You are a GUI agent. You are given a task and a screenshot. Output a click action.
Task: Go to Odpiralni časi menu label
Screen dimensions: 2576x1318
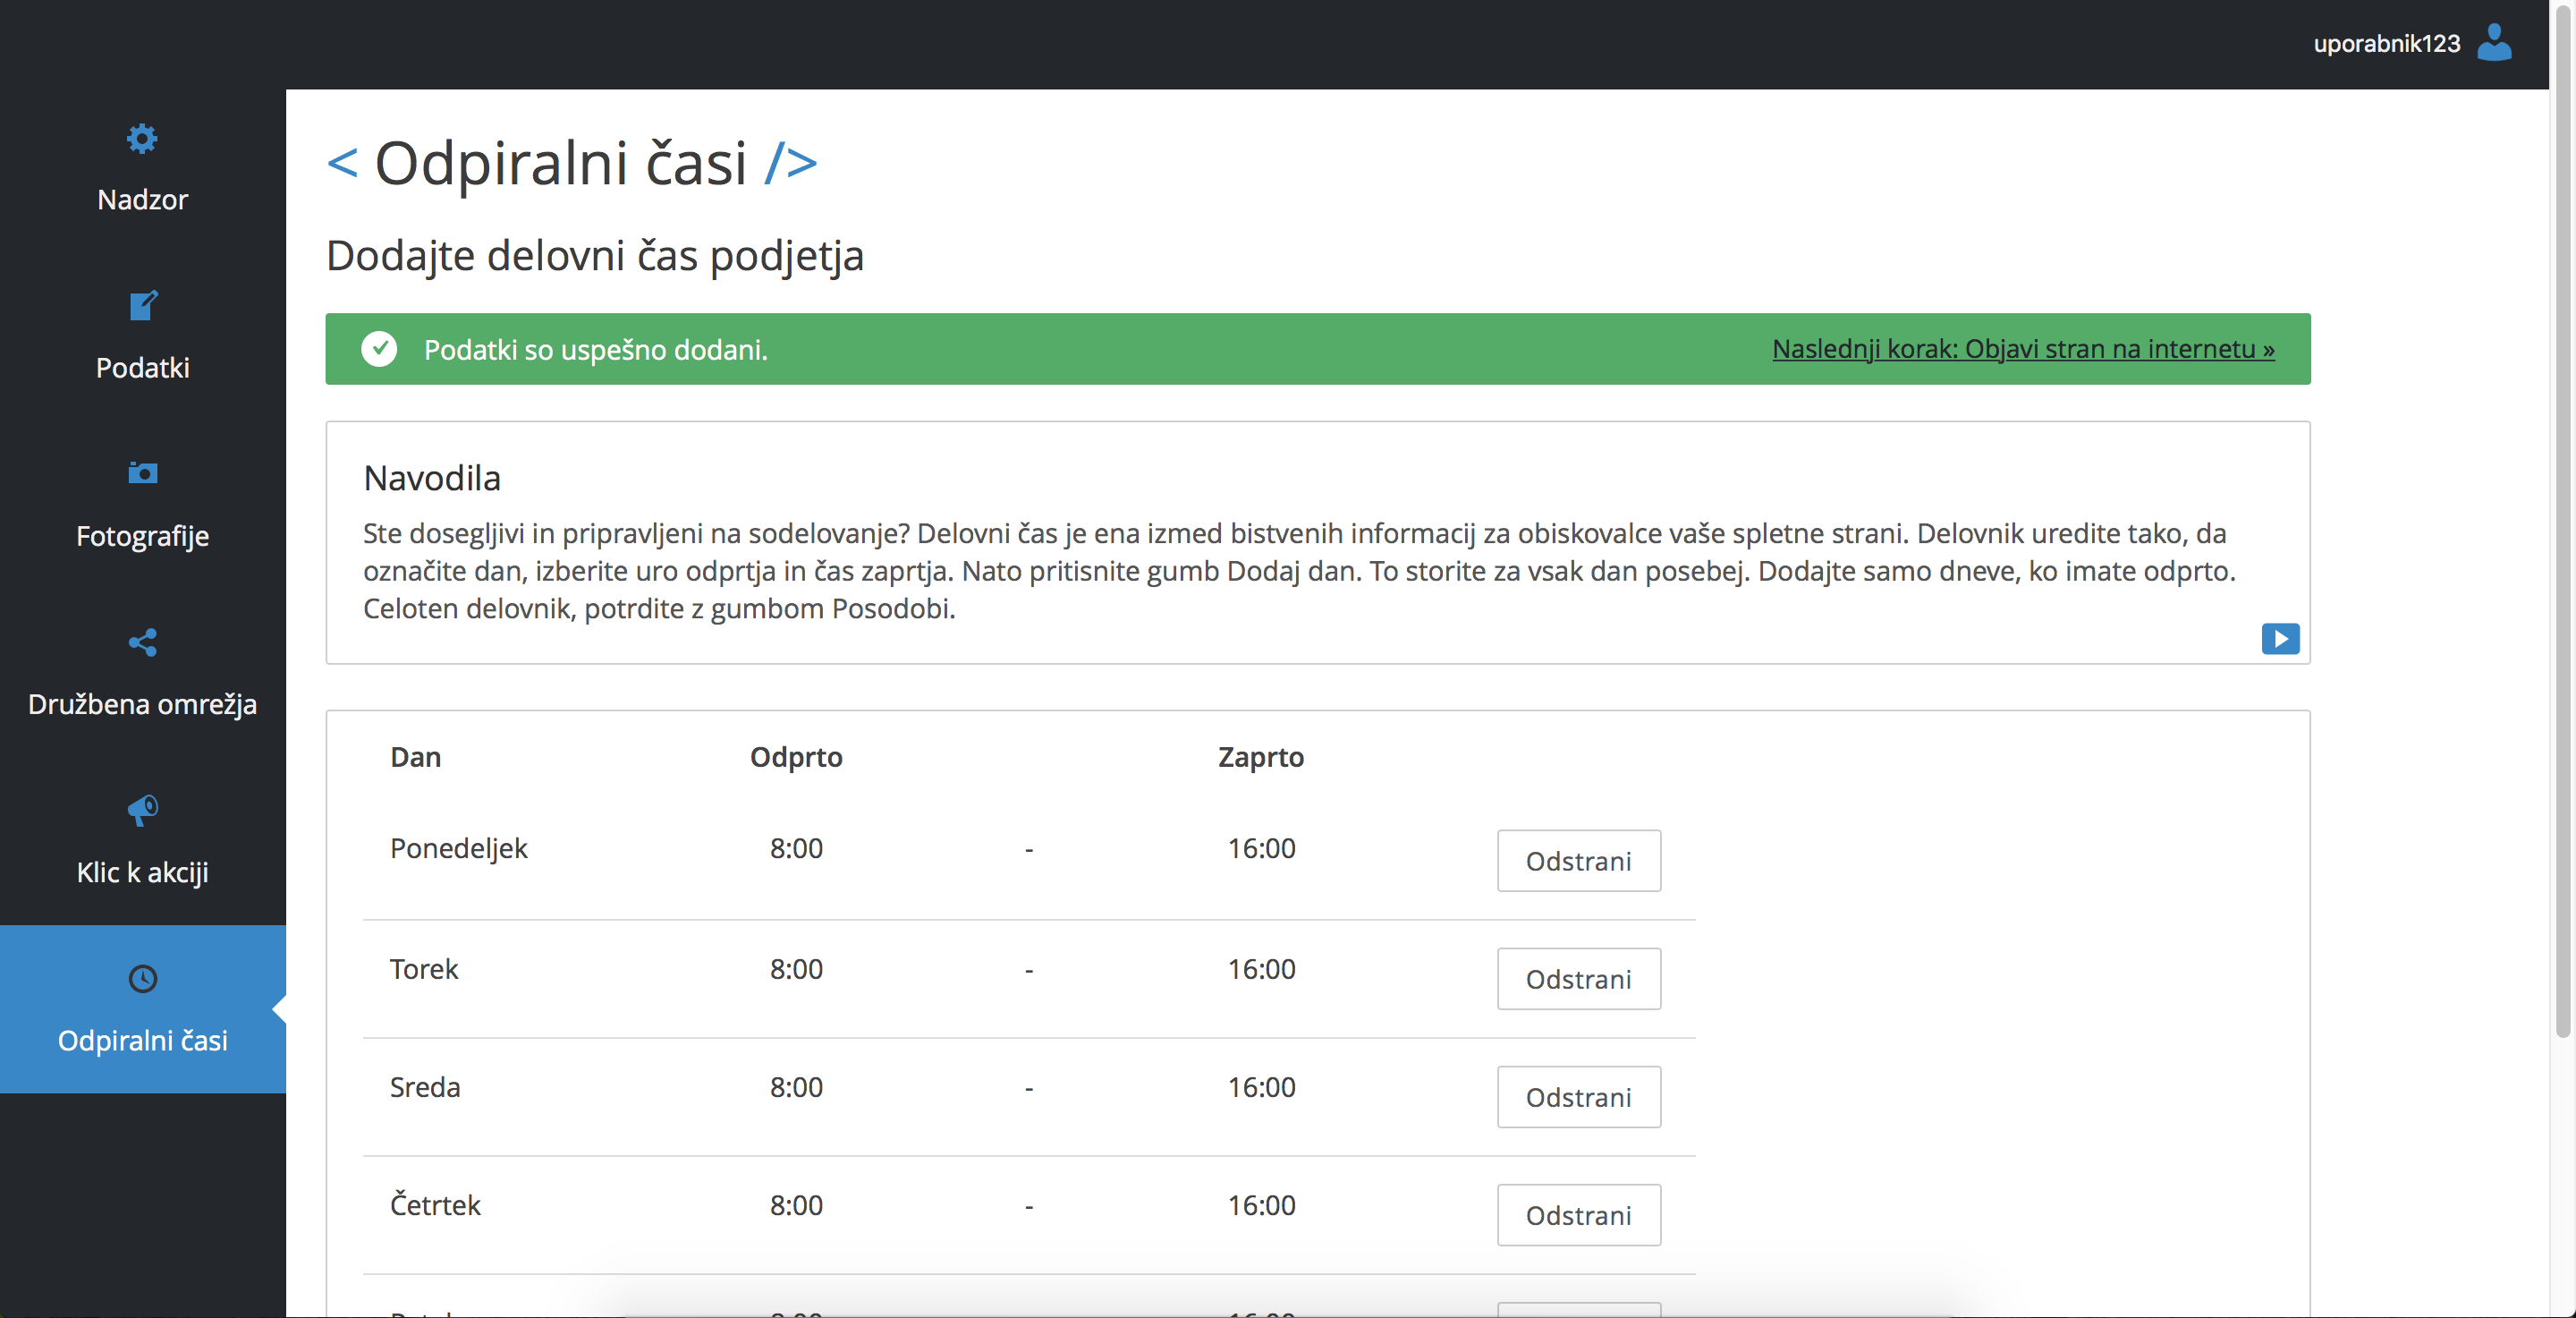pyautogui.click(x=143, y=1040)
